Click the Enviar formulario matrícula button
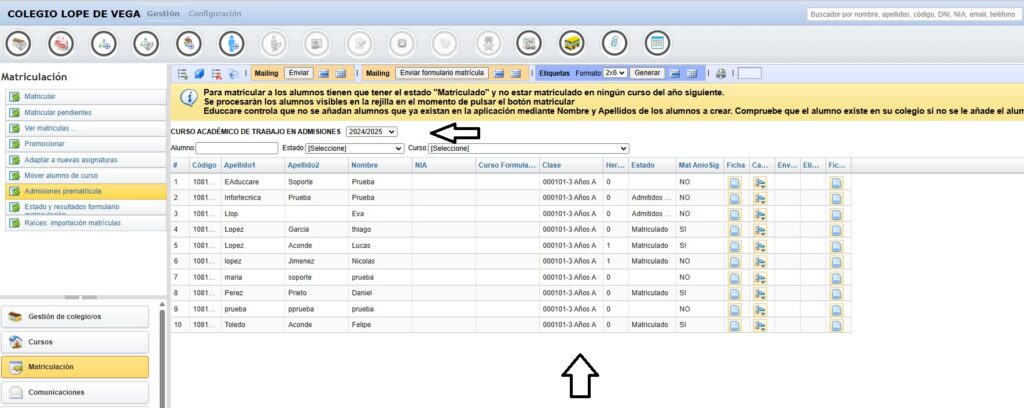Viewport: 1024px width, 408px height. [441, 73]
